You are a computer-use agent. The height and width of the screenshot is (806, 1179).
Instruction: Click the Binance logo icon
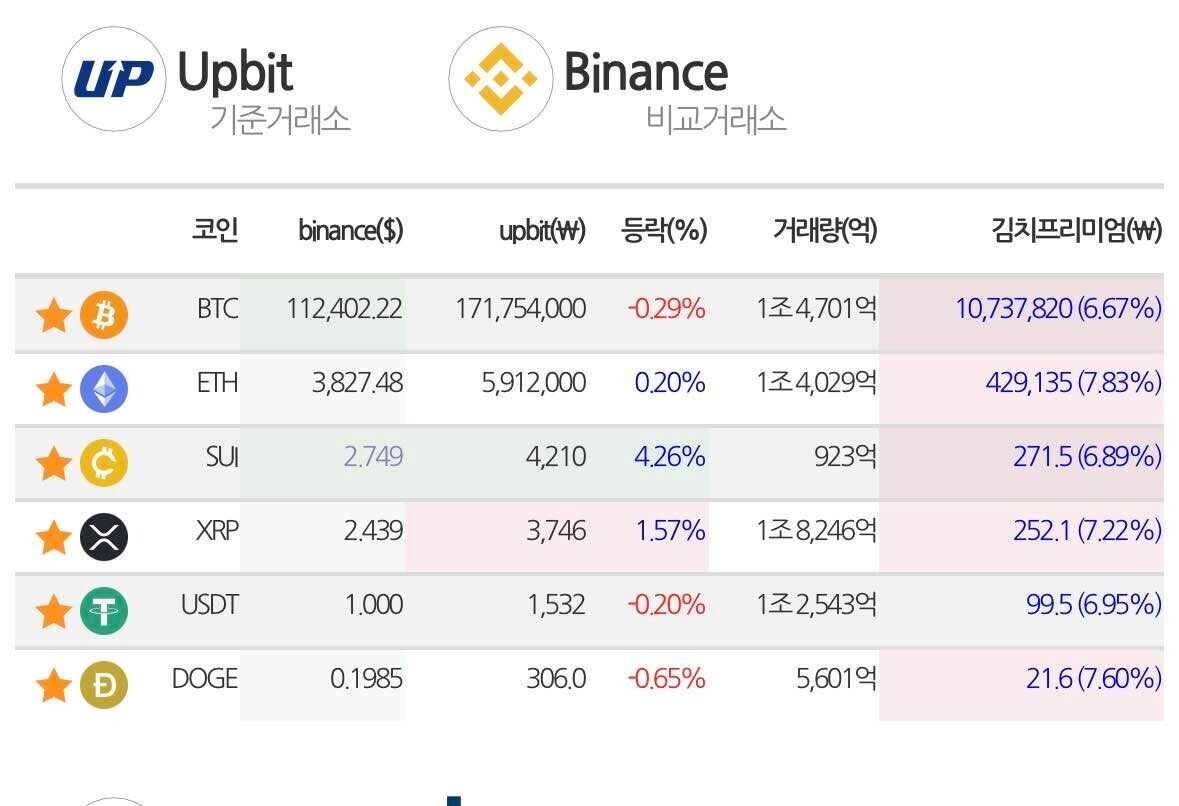tap(500, 79)
